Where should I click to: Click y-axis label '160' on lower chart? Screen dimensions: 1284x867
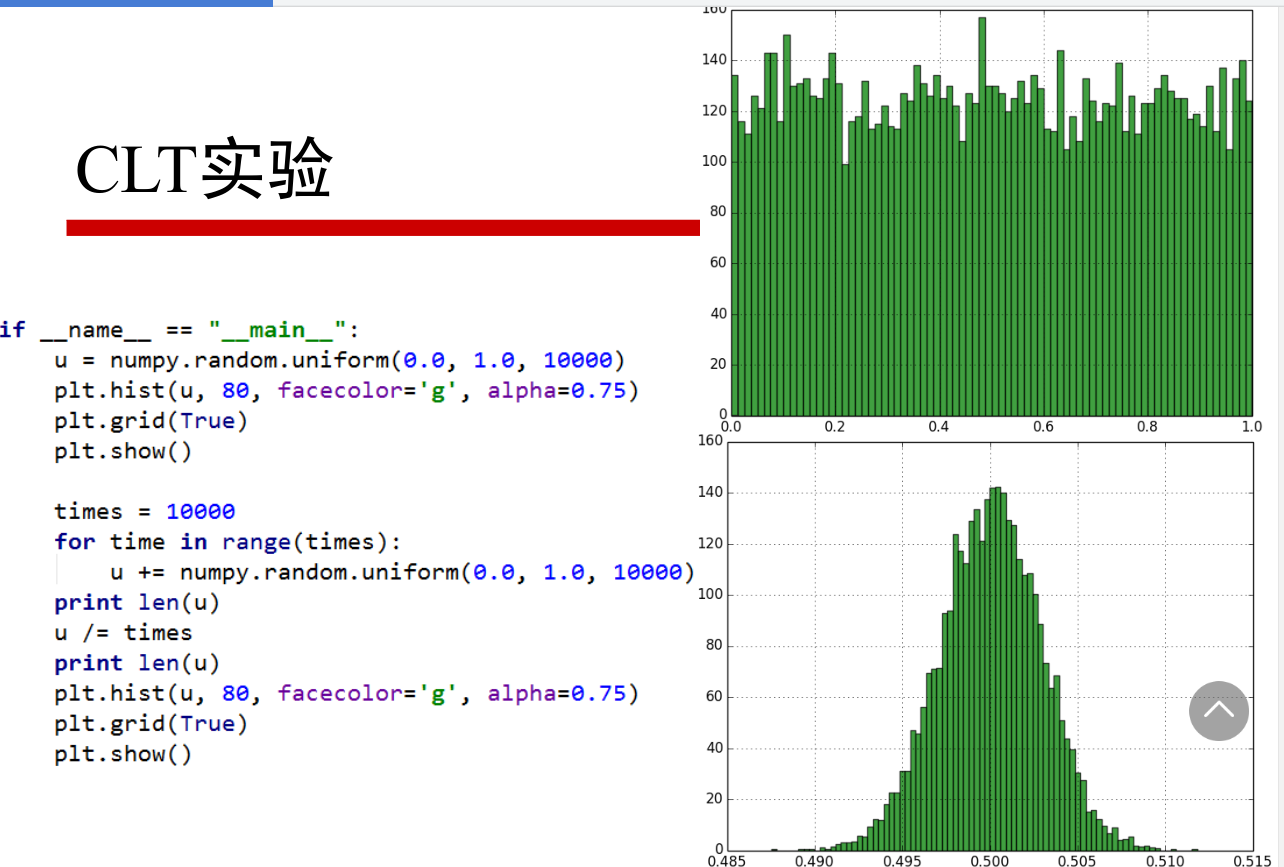pos(710,441)
